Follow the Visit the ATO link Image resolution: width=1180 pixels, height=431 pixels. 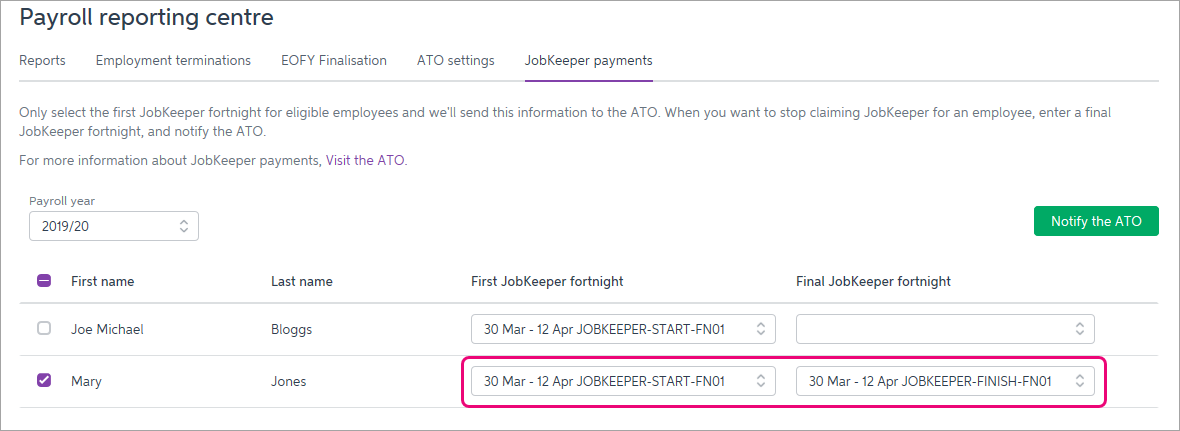(x=366, y=160)
